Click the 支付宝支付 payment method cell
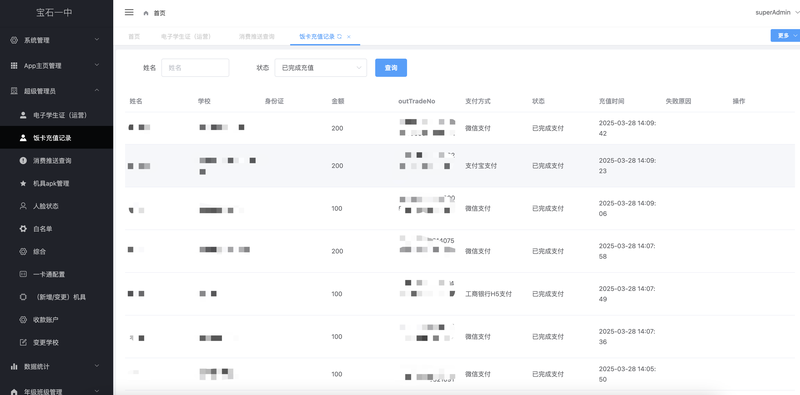This screenshot has width=800, height=395. click(x=481, y=166)
